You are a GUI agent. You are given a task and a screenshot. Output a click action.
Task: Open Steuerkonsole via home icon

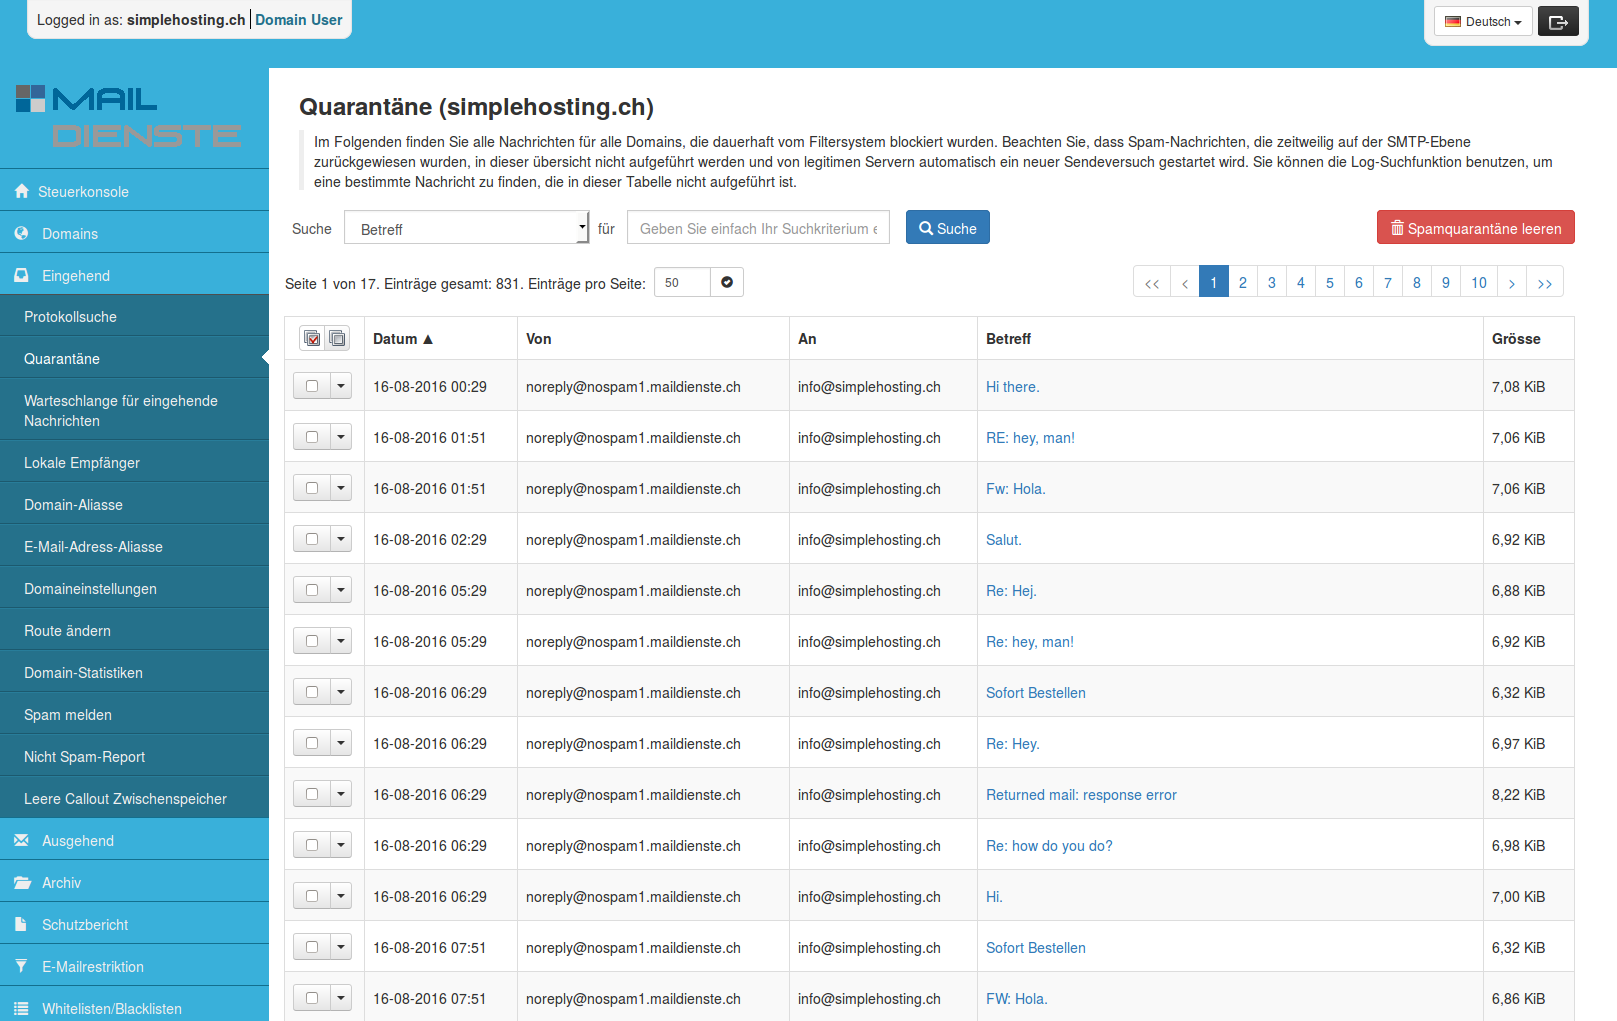pos(22,192)
